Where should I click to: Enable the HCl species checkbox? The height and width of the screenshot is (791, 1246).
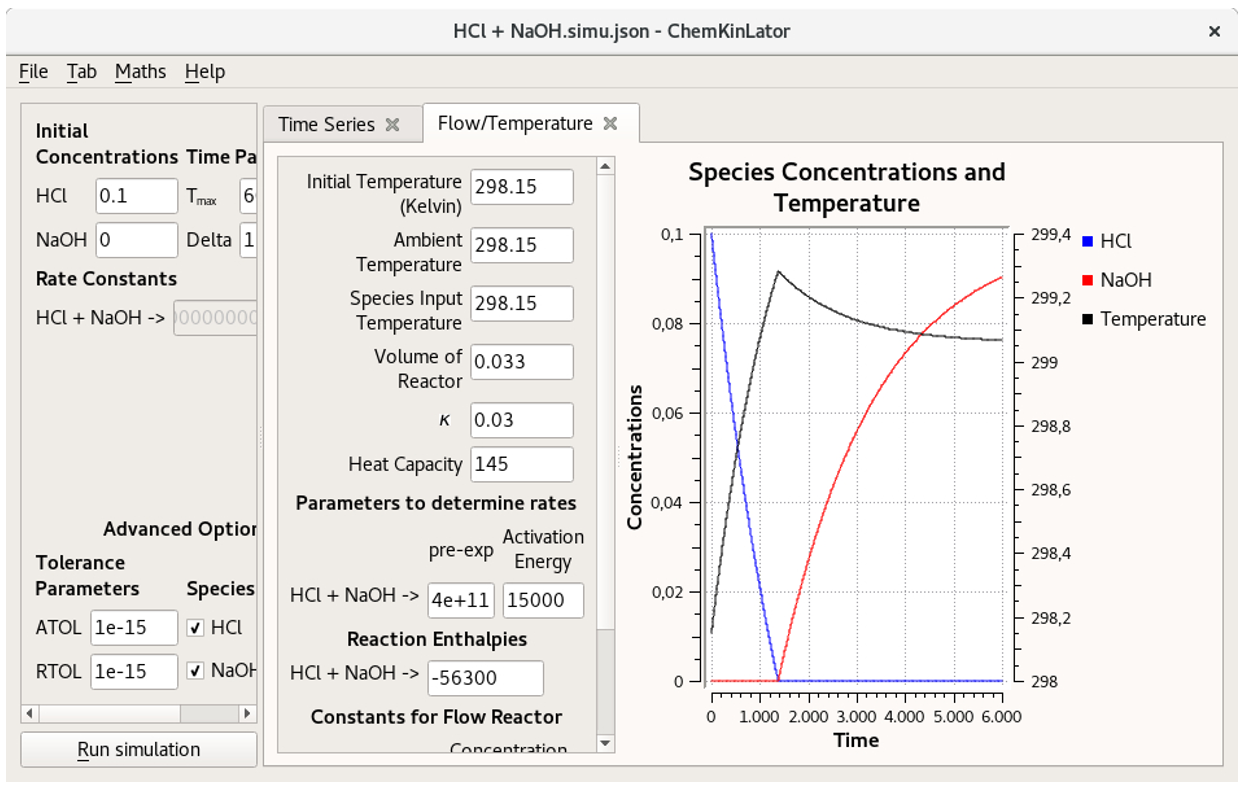point(194,628)
